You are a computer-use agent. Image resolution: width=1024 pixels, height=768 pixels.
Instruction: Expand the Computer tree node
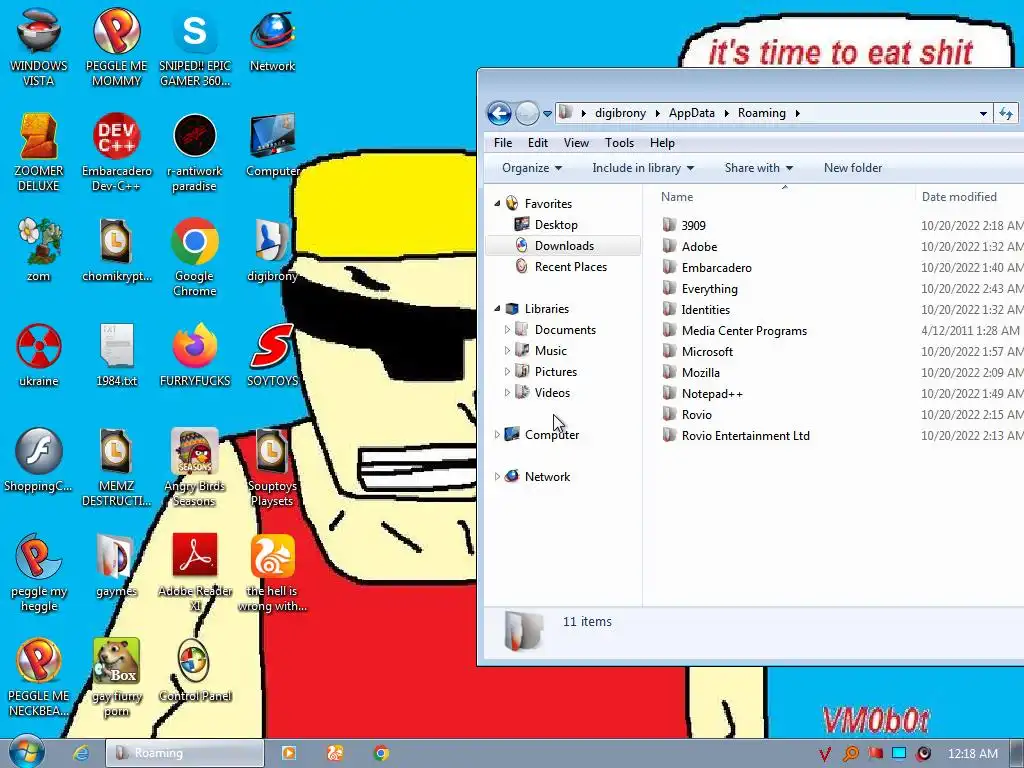click(497, 434)
